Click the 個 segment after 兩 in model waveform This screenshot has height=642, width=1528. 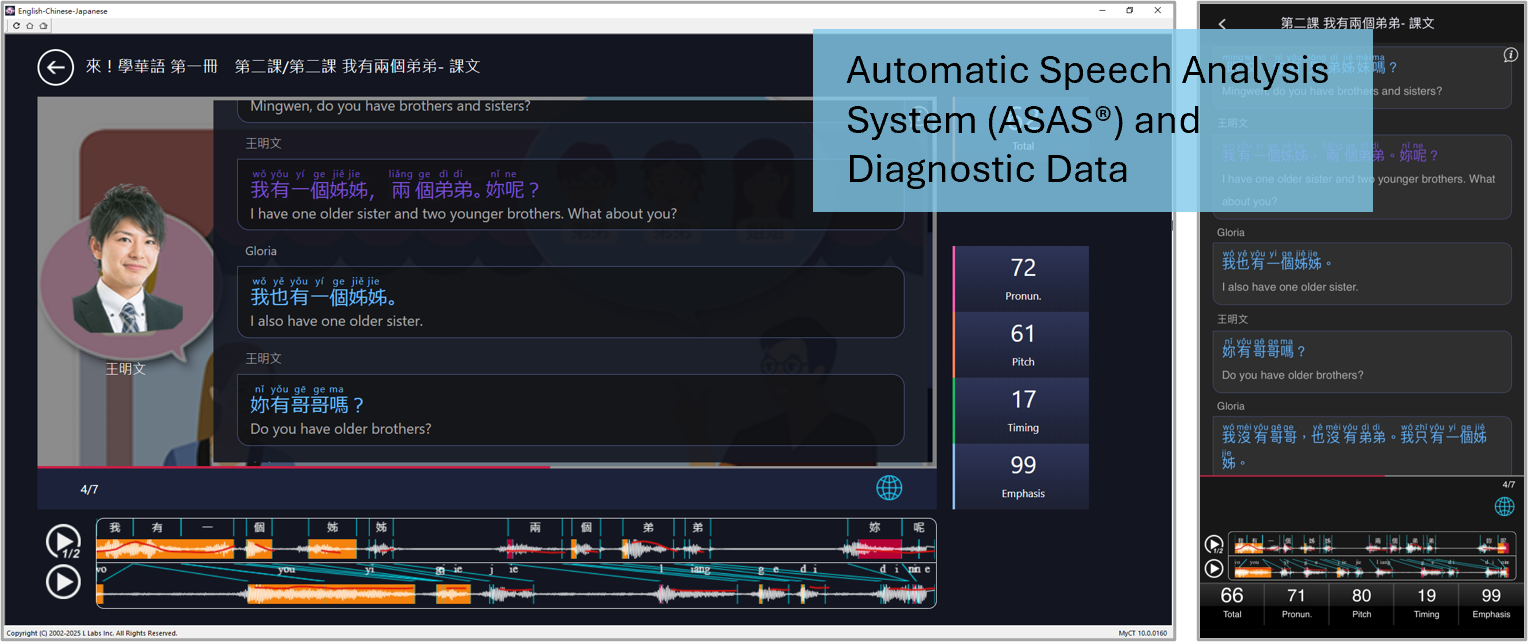(586, 527)
